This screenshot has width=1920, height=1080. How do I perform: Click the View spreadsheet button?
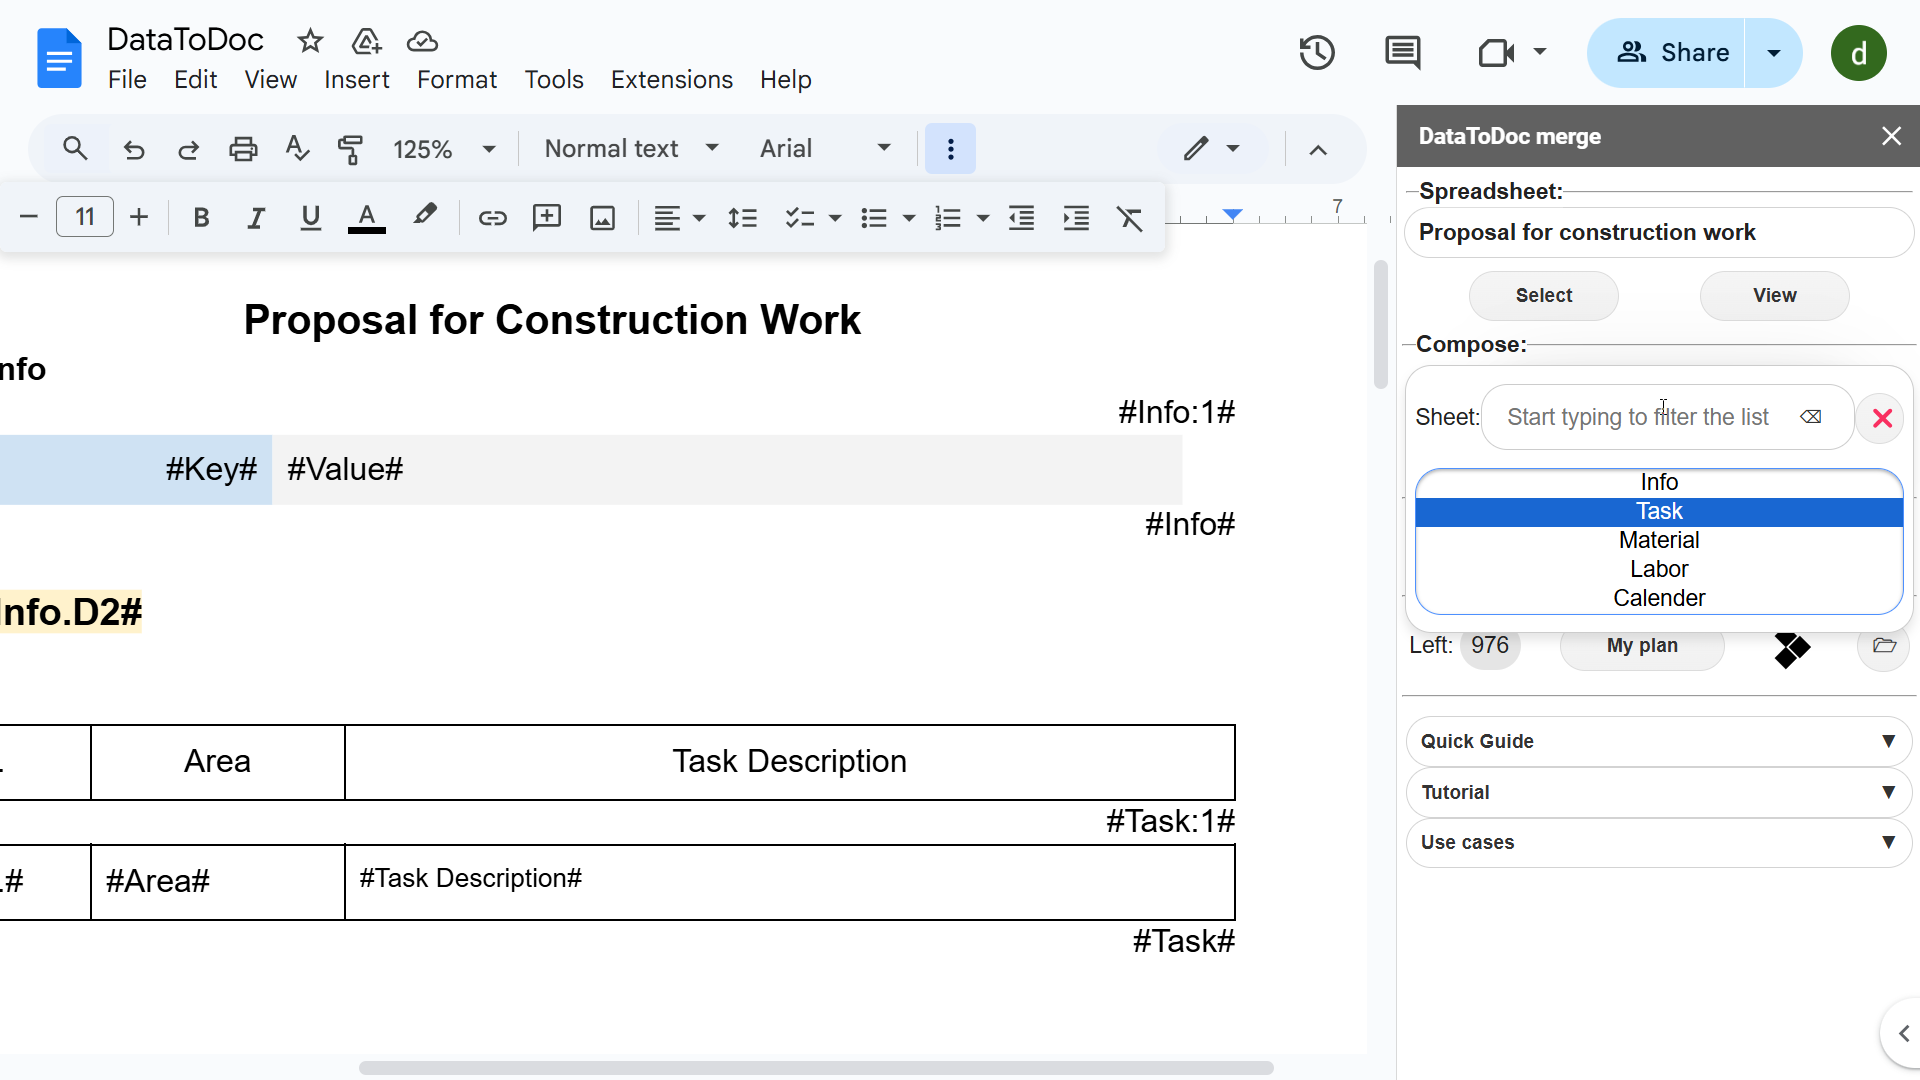[1774, 295]
